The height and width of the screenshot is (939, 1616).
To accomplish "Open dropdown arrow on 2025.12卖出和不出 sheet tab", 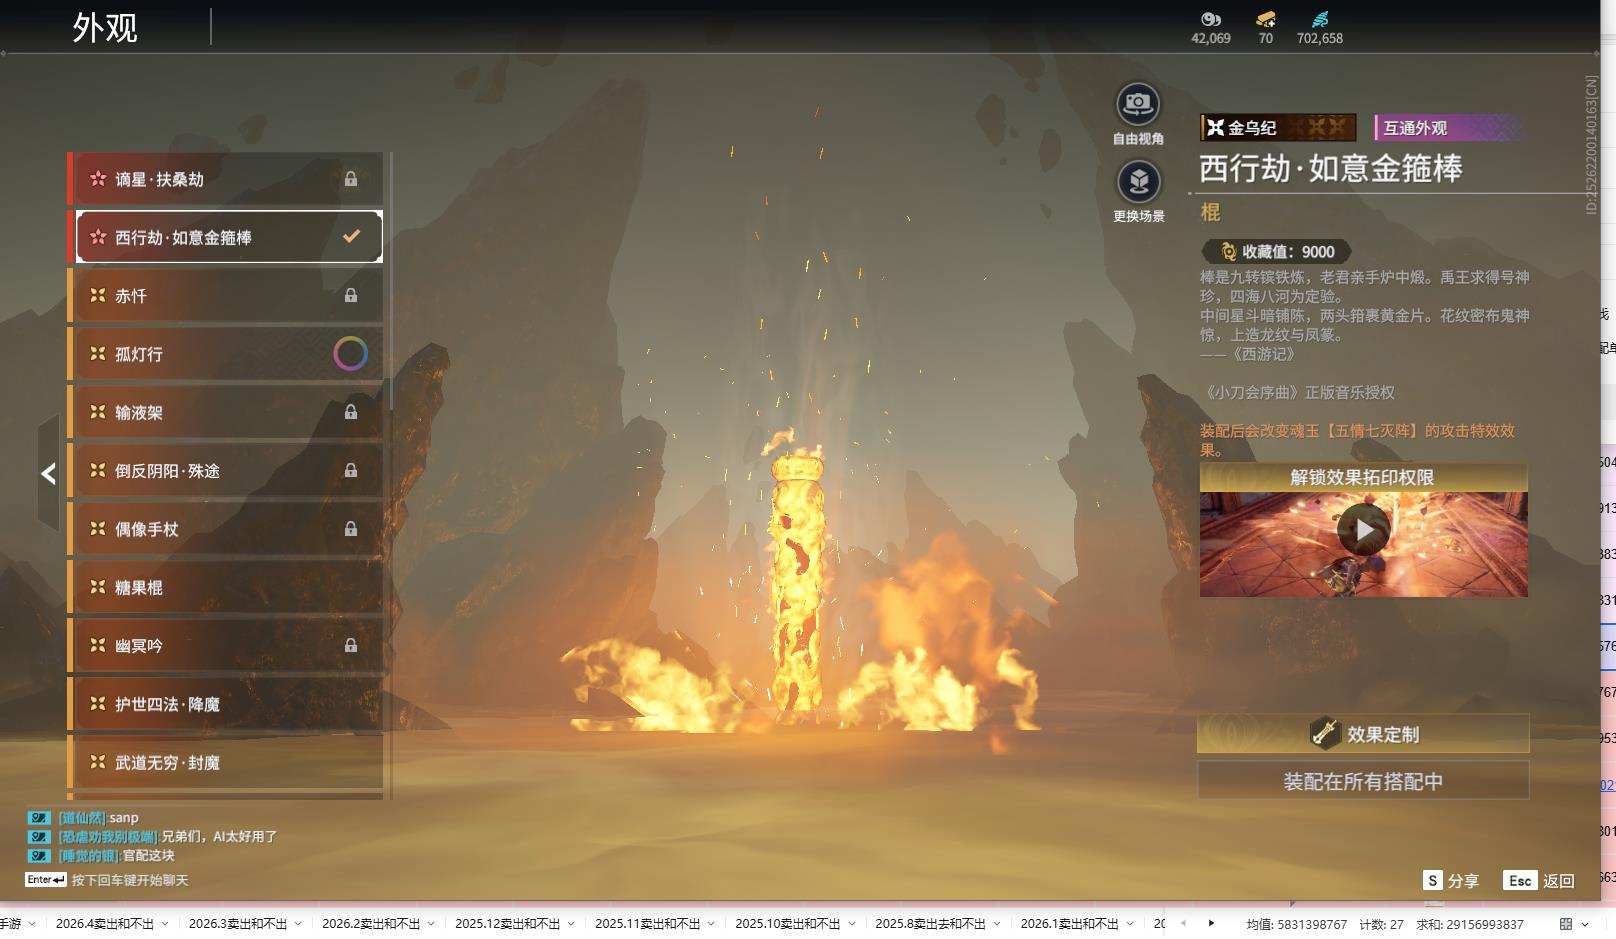I will [x=571, y=924].
